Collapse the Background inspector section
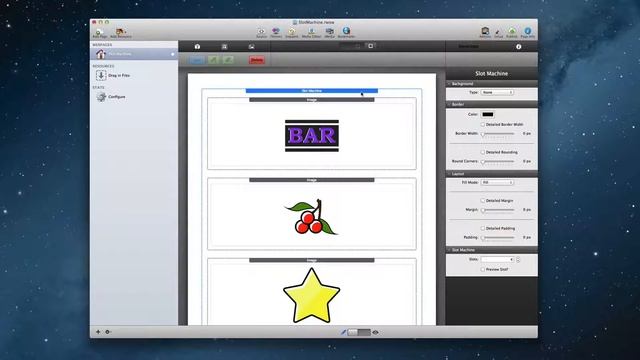The image size is (640, 360). click(449, 84)
